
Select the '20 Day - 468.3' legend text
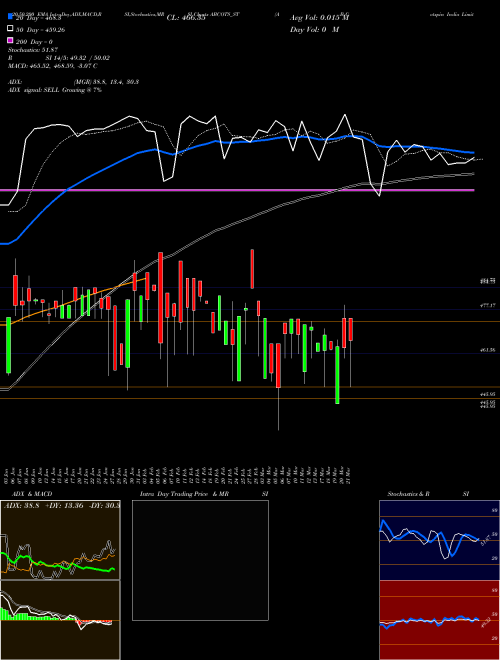[38, 18]
